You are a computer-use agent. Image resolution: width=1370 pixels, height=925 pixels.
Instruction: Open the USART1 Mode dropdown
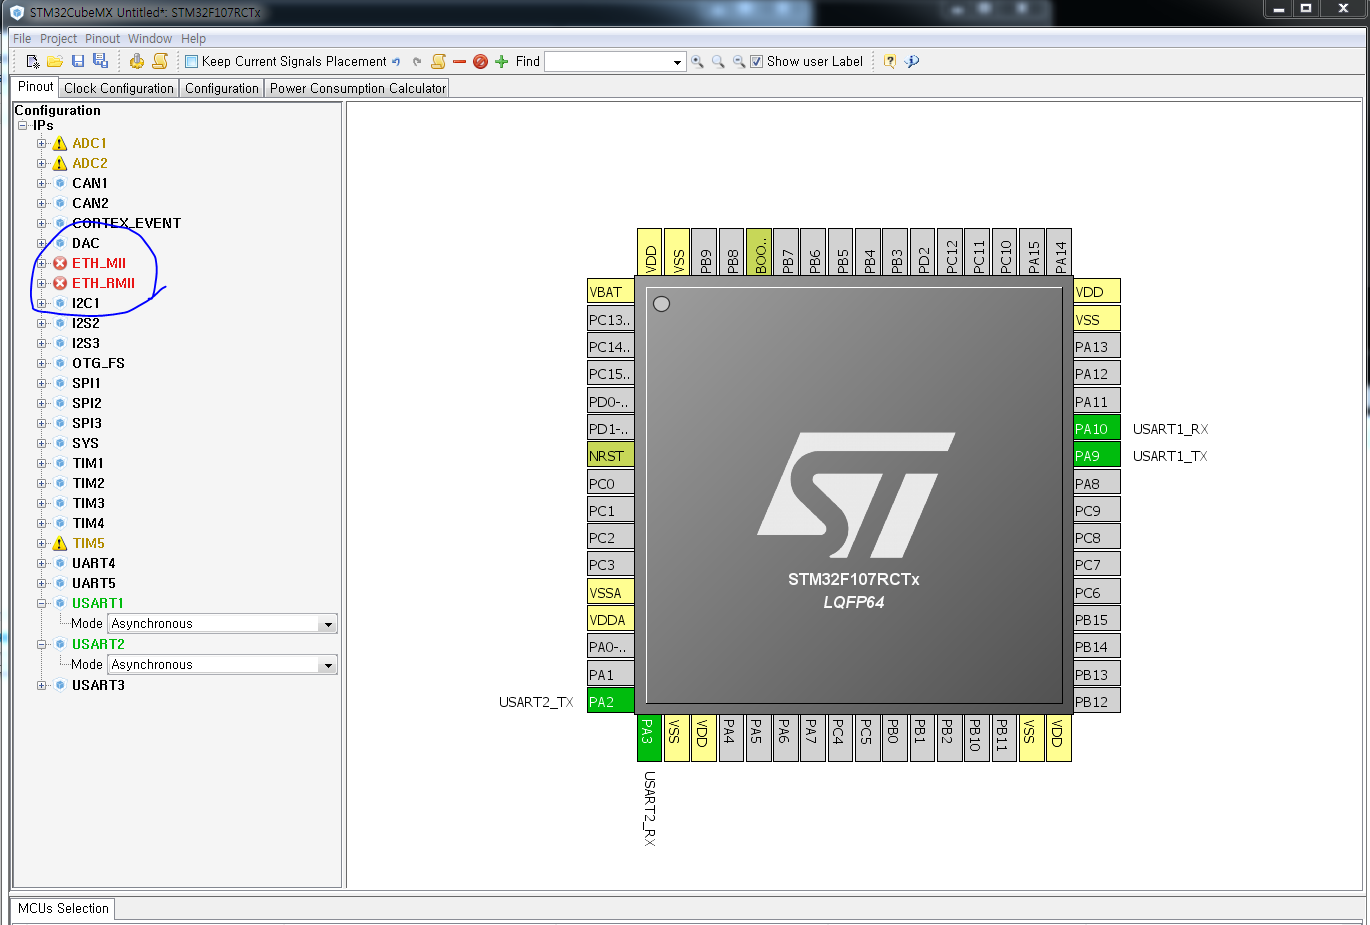pyautogui.click(x=327, y=624)
